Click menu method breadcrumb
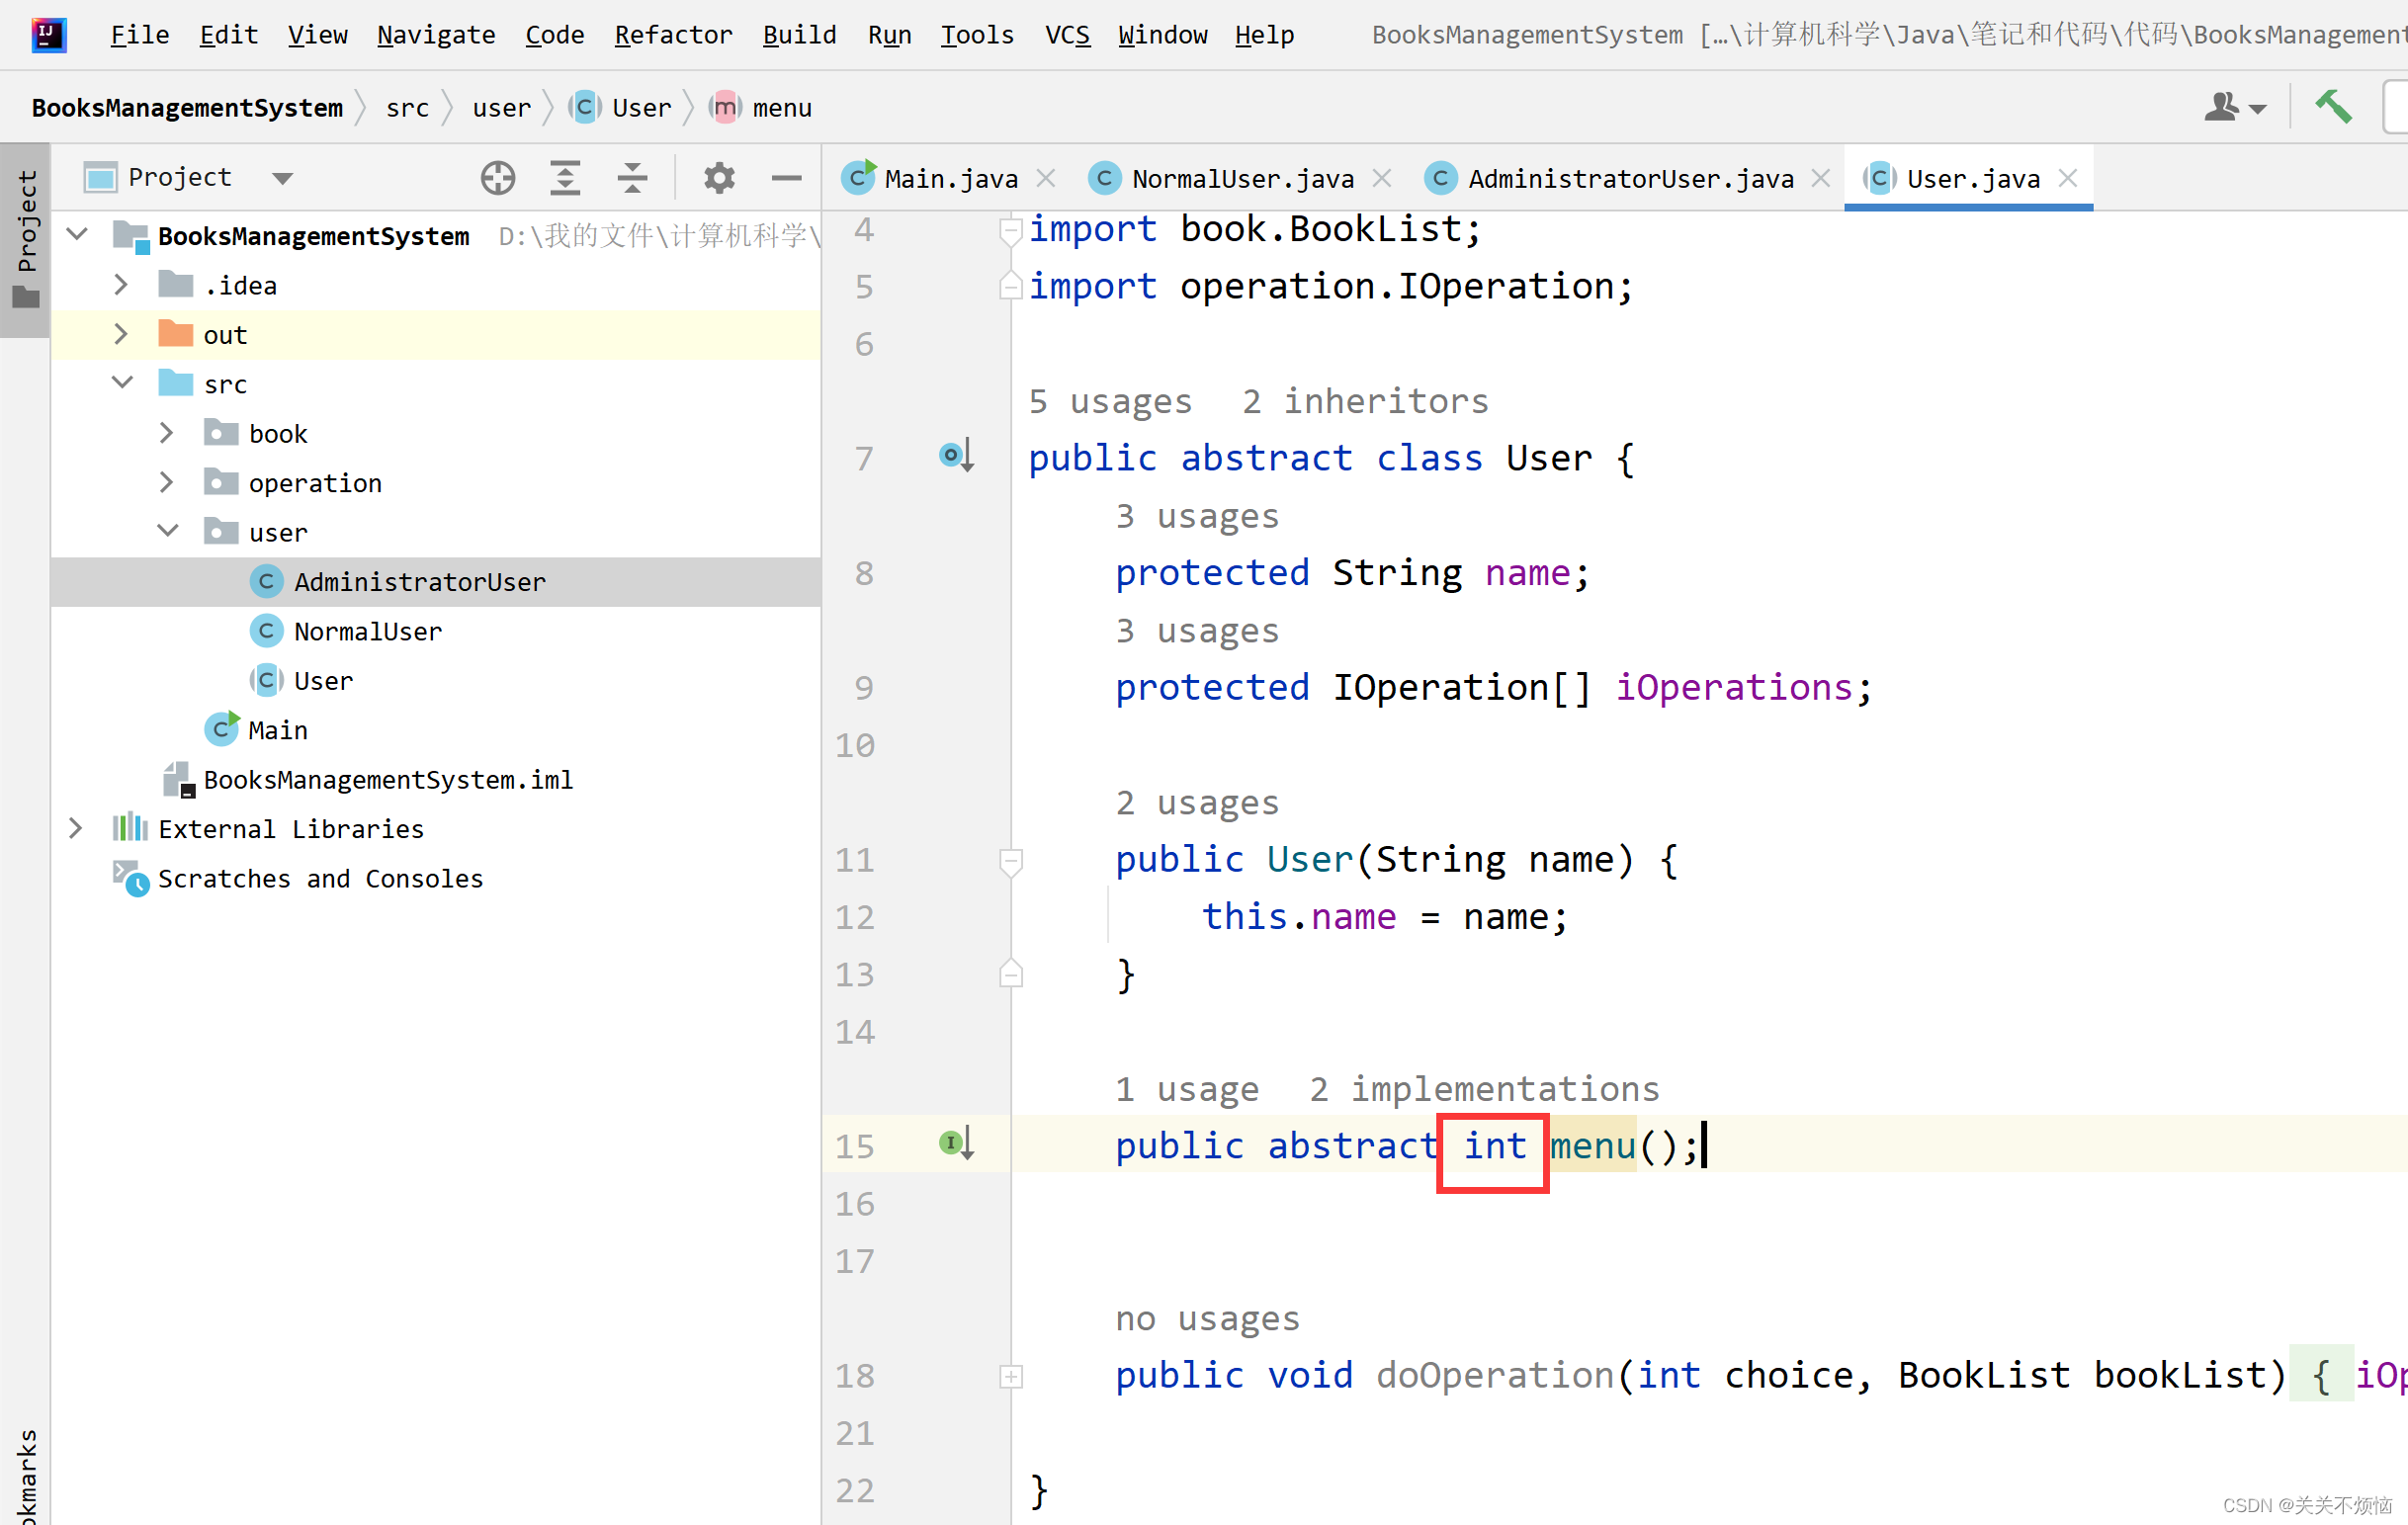Screen dimensions: 2408x1525 pos(760,108)
